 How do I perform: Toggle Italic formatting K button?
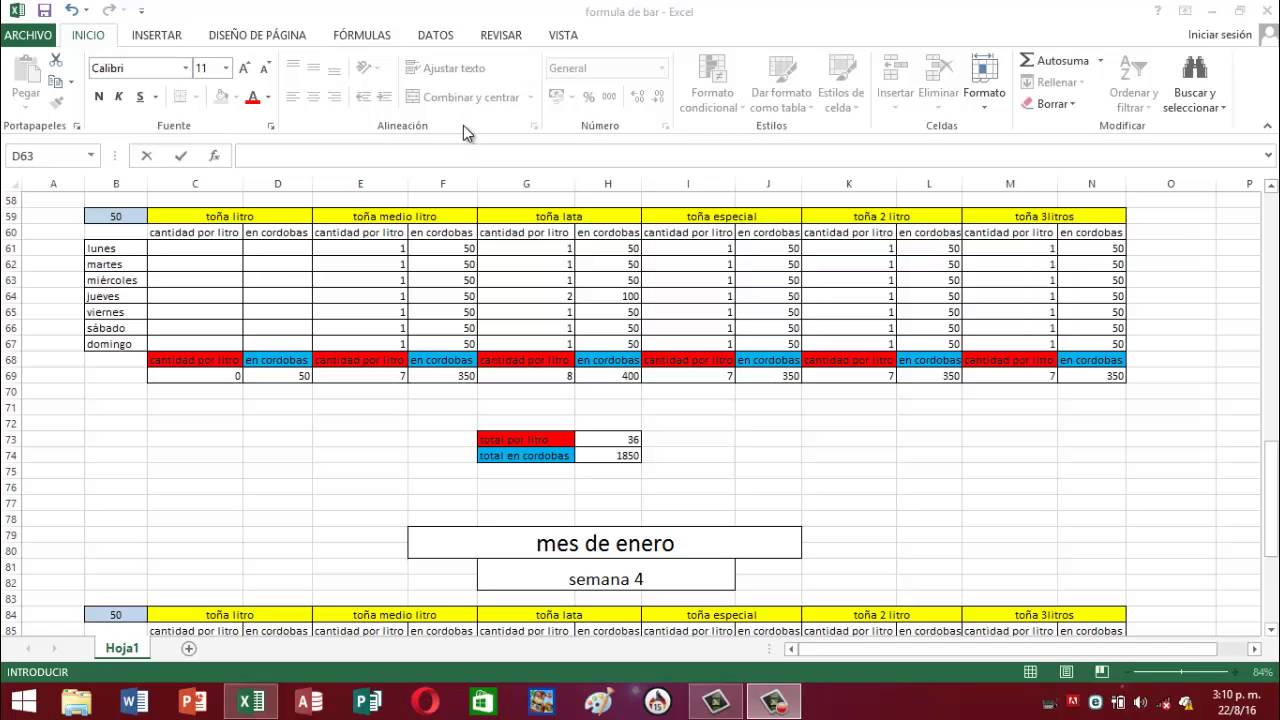point(119,97)
